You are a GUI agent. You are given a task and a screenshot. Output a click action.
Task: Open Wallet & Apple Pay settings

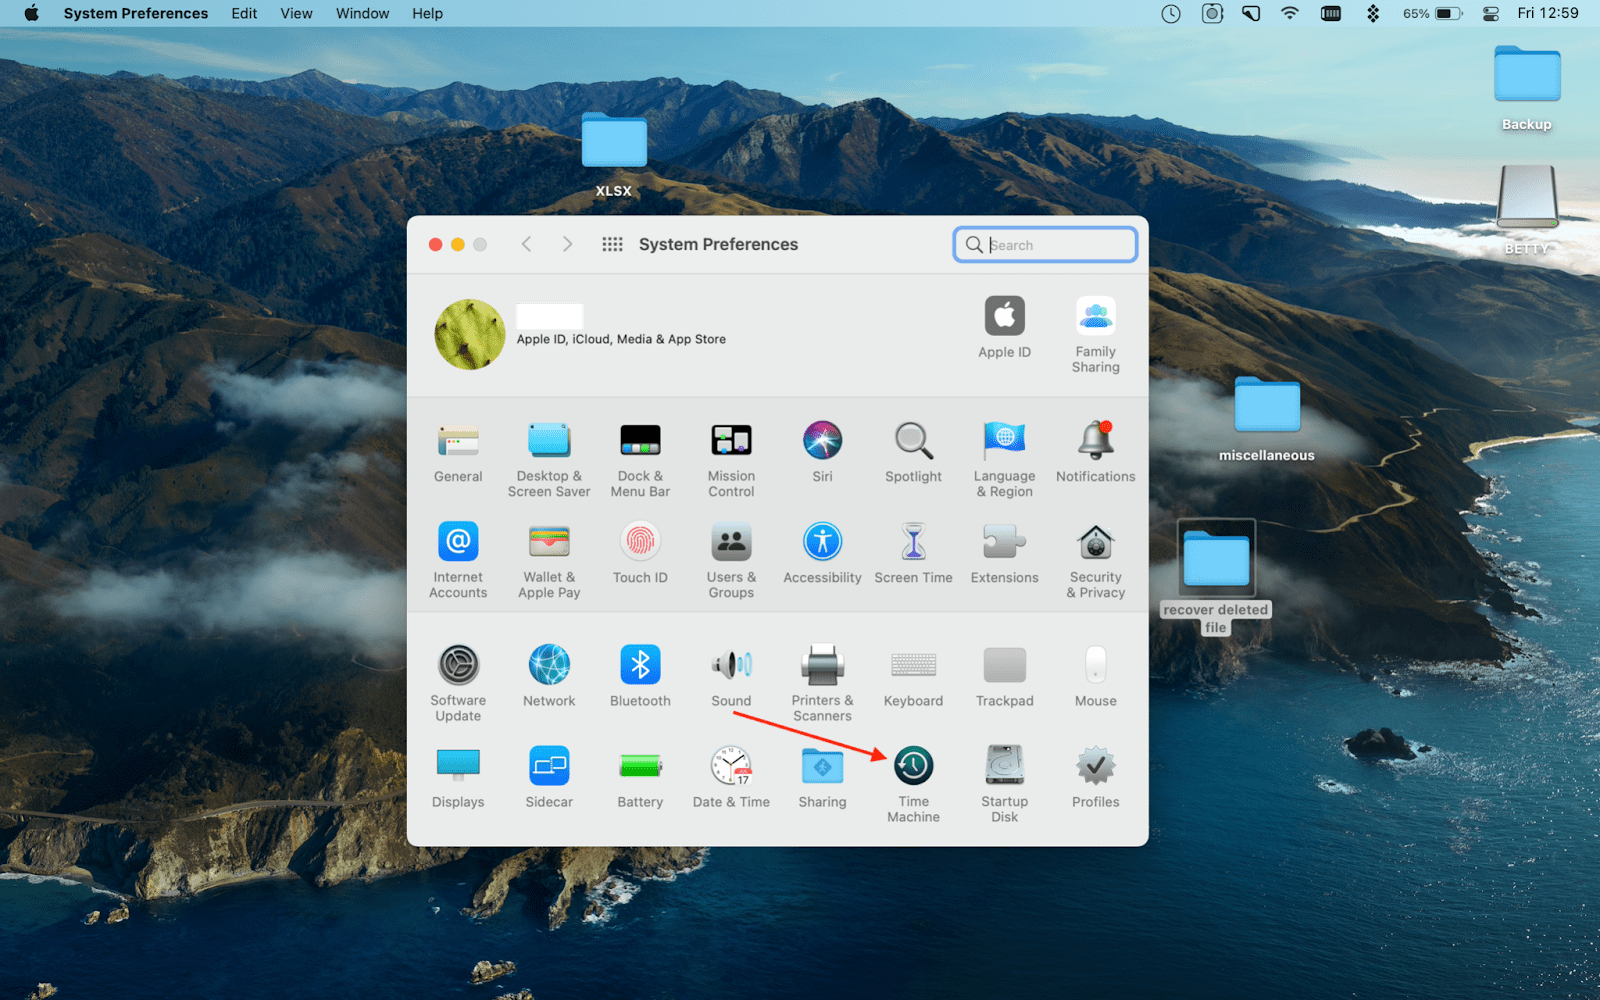549,561
